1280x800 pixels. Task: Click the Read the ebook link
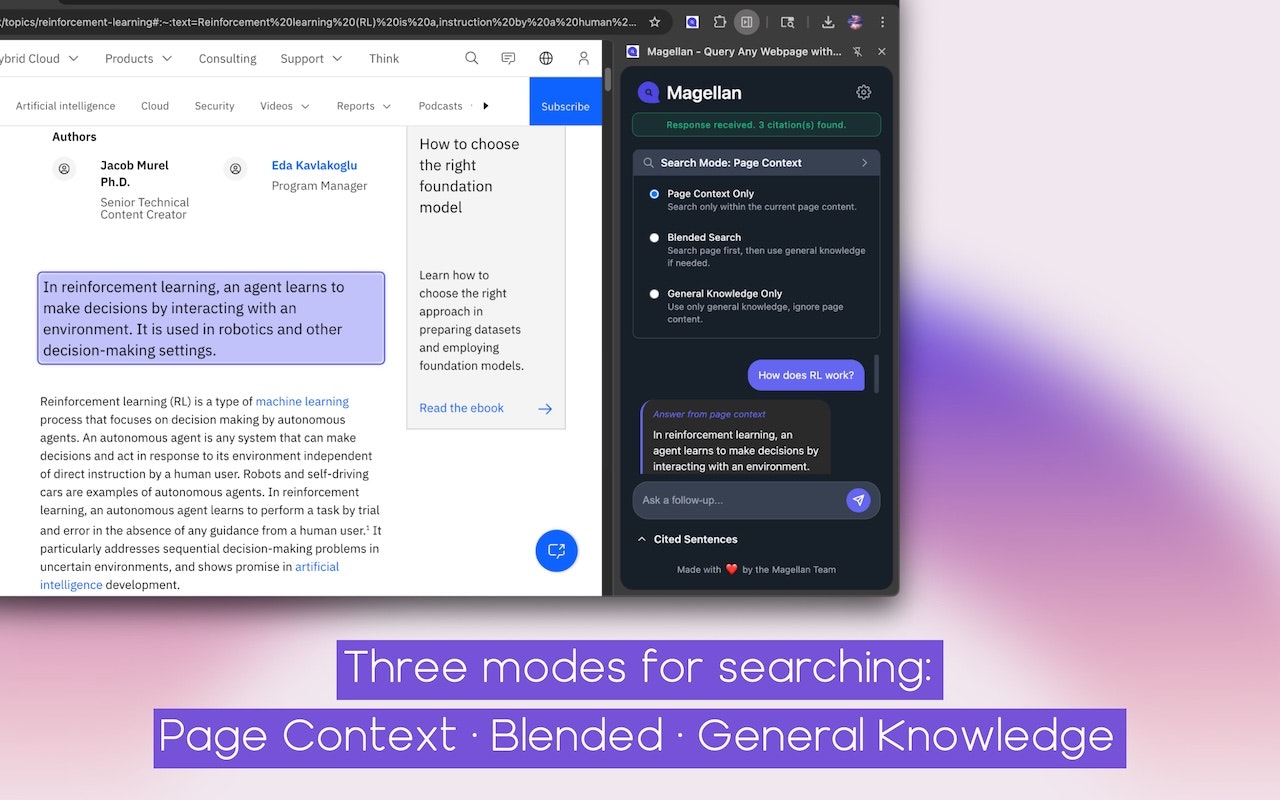pos(461,408)
